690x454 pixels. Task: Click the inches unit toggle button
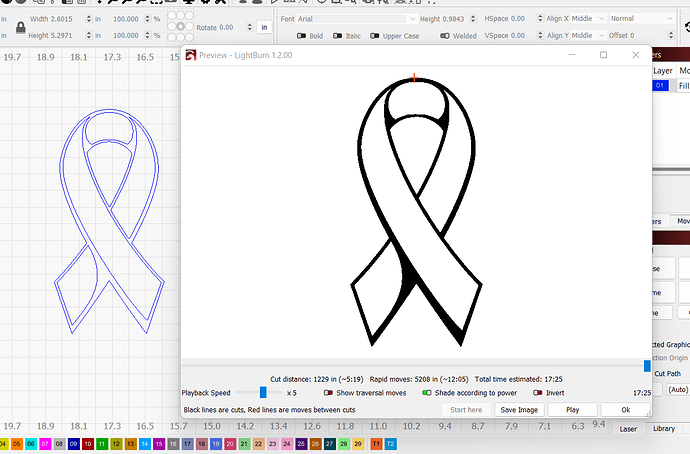(264, 27)
